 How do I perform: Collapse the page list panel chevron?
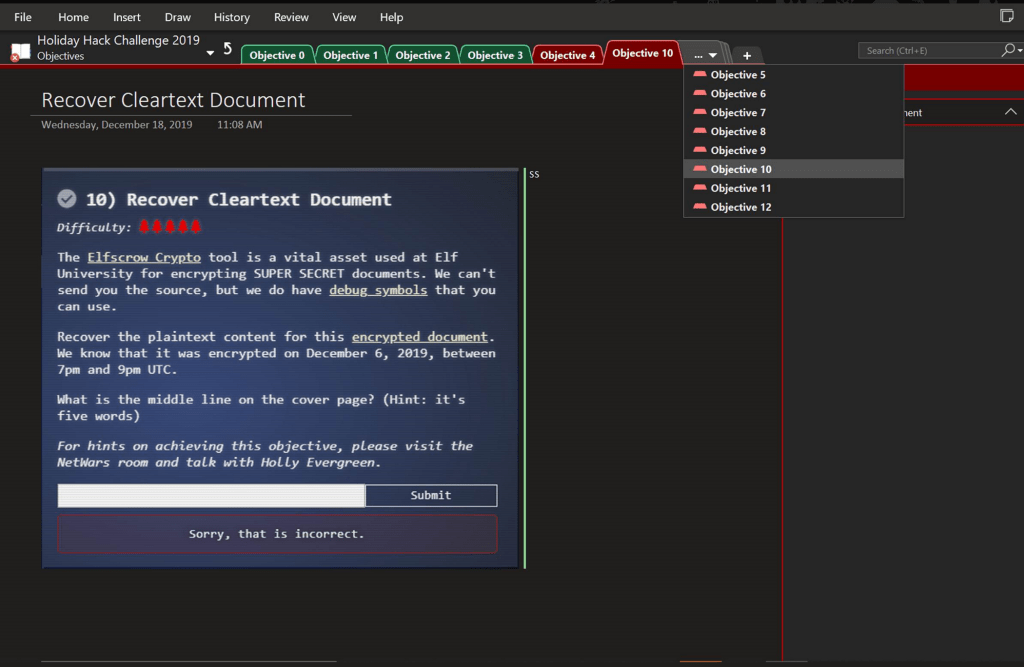point(1010,112)
